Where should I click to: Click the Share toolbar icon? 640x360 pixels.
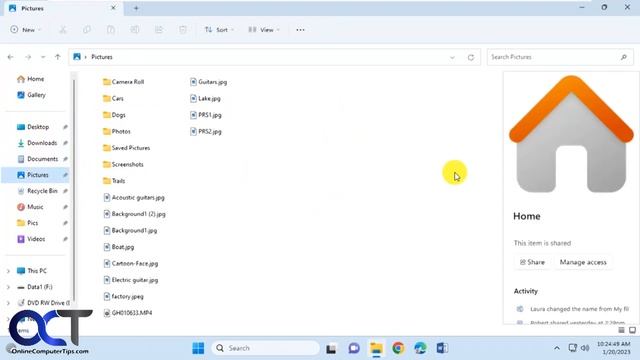(x=159, y=30)
